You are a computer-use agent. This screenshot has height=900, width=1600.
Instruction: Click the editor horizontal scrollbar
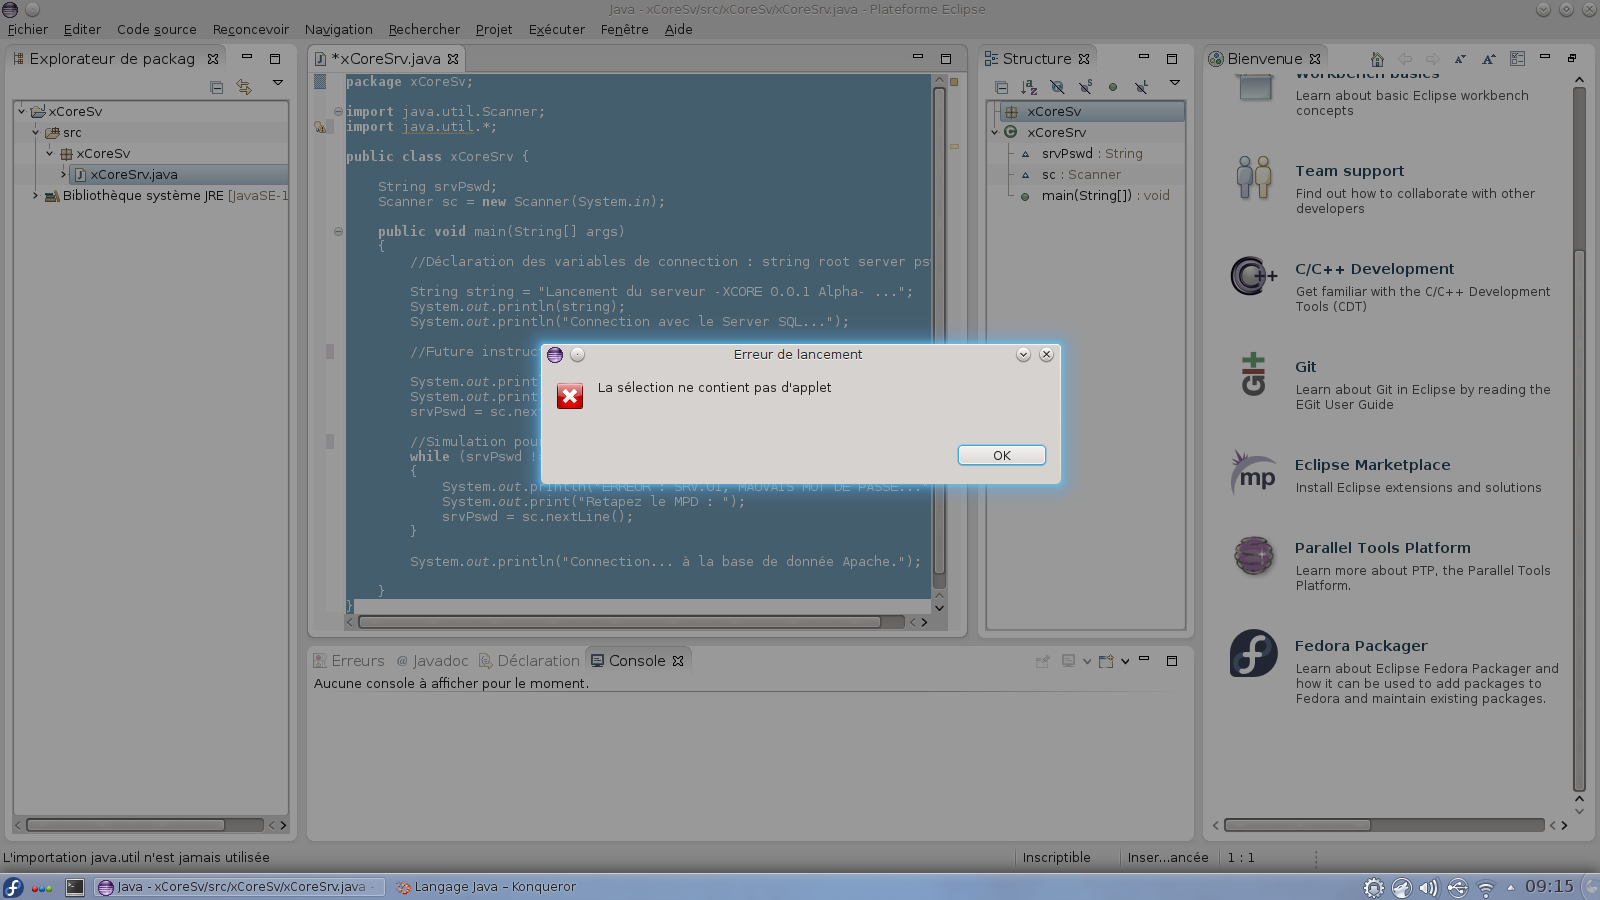(620, 622)
